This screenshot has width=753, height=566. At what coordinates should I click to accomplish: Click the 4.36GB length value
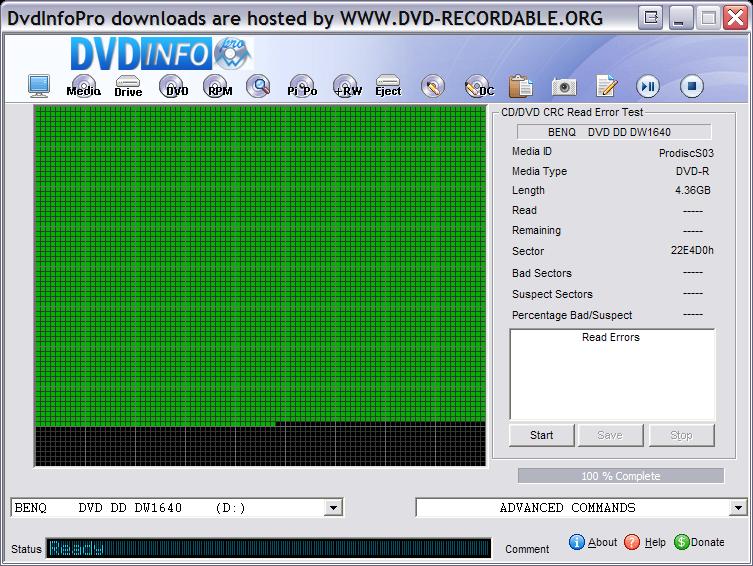click(x=692, y=190)
